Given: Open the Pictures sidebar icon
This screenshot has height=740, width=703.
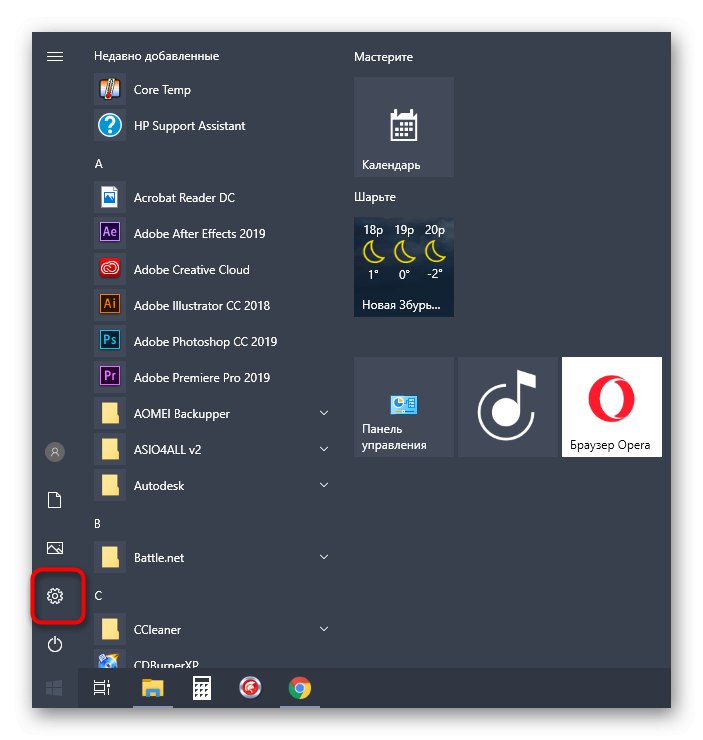Looking at the screenshot, I should coord(55,548).
